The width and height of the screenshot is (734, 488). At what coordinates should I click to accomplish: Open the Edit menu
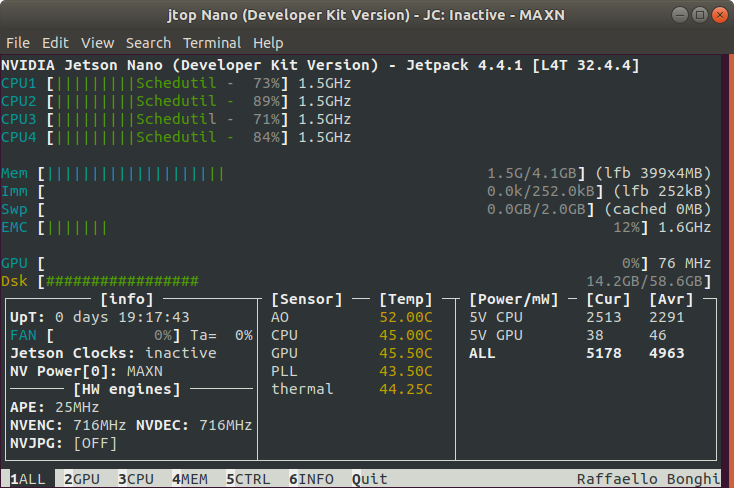tap(55, 43)
